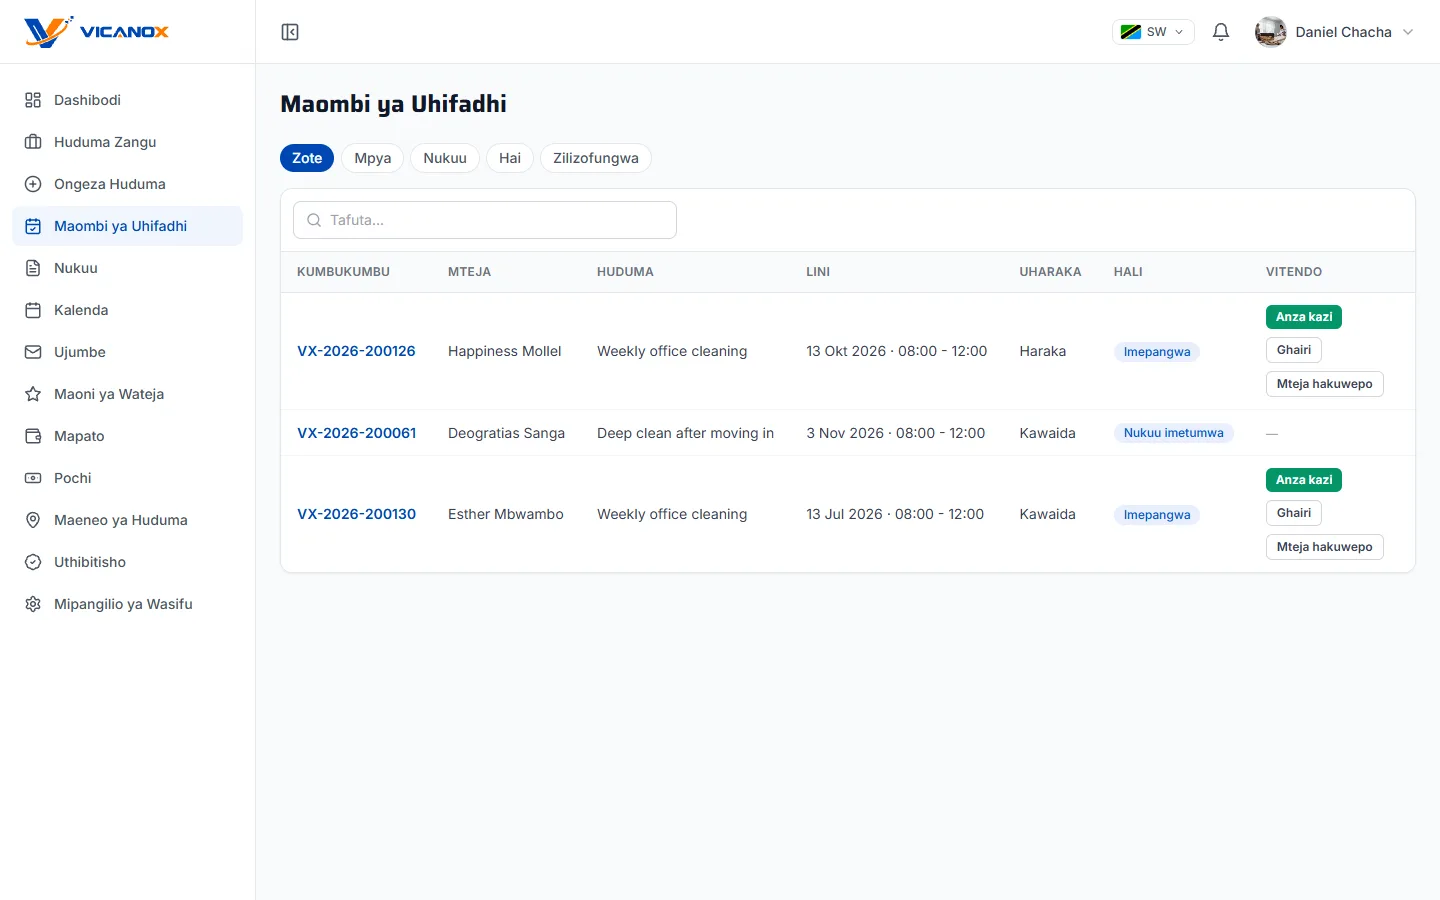The image size is (1440, 900).
Task: Click Mteja hakuwepo for Happiness Mollel
Action: pyautogui.click(x=1325, y=384)
